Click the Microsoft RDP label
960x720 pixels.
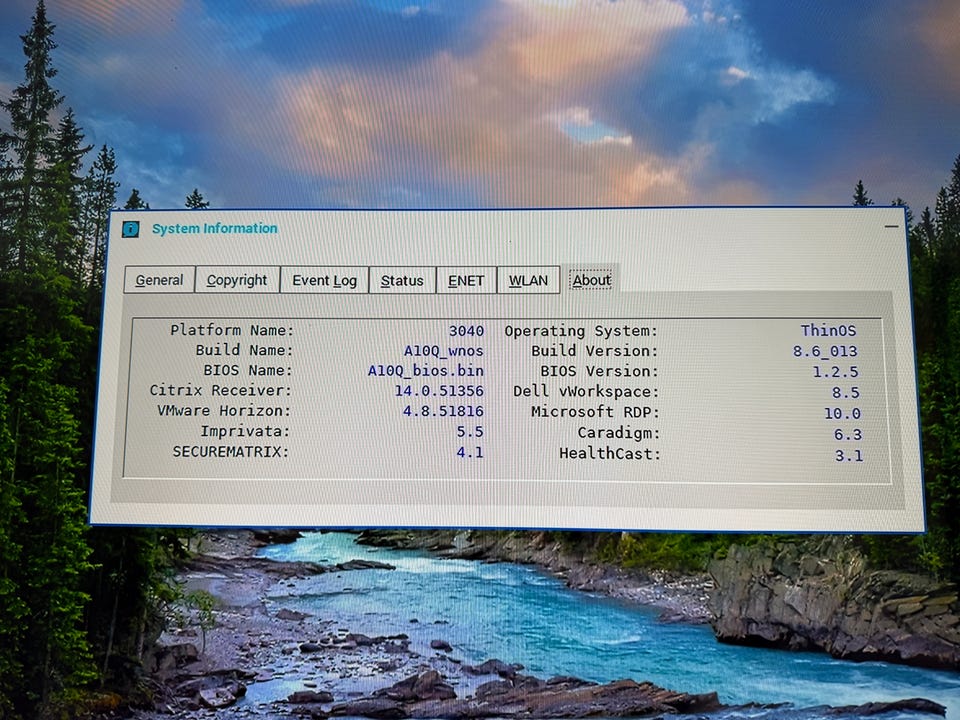pos(595,412)
